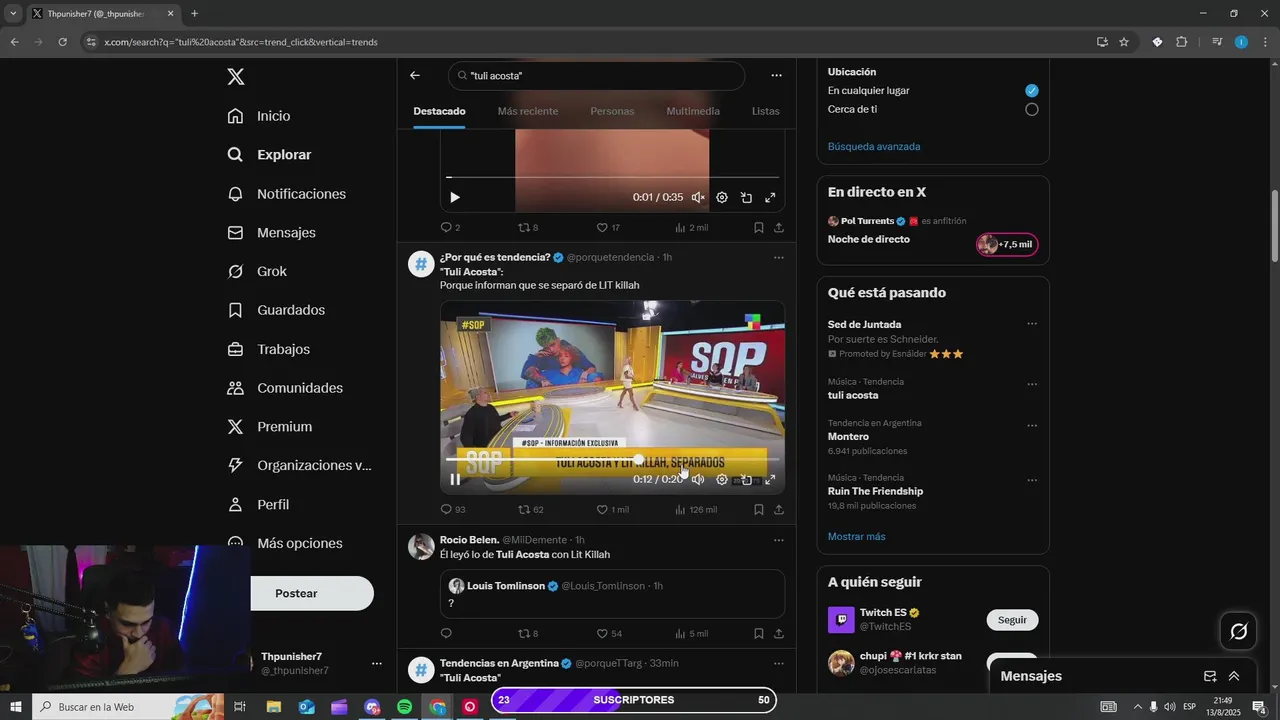Go back with the search page arrow
Image resolution: width=1280 pixels, height=720 pixels.
point(415,75)
